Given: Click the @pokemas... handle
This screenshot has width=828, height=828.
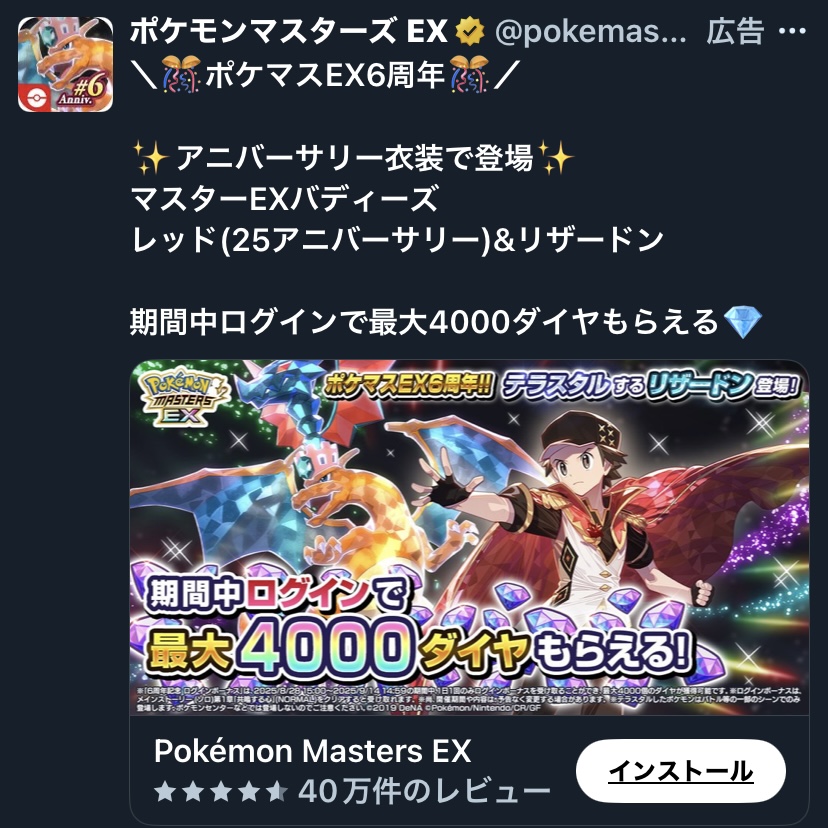Looking at the screenshot, I should point(591,32).
